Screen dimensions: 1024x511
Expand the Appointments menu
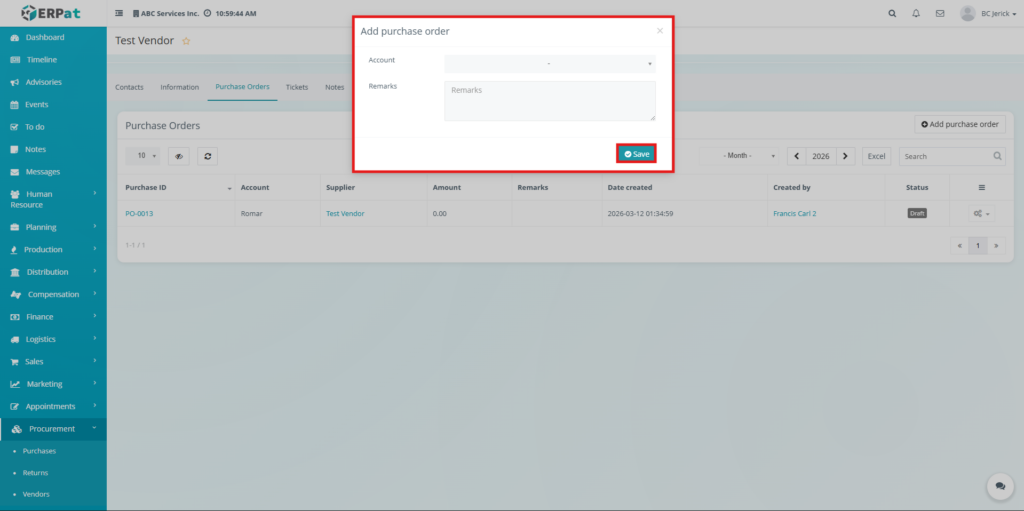(x=54, y=406)
